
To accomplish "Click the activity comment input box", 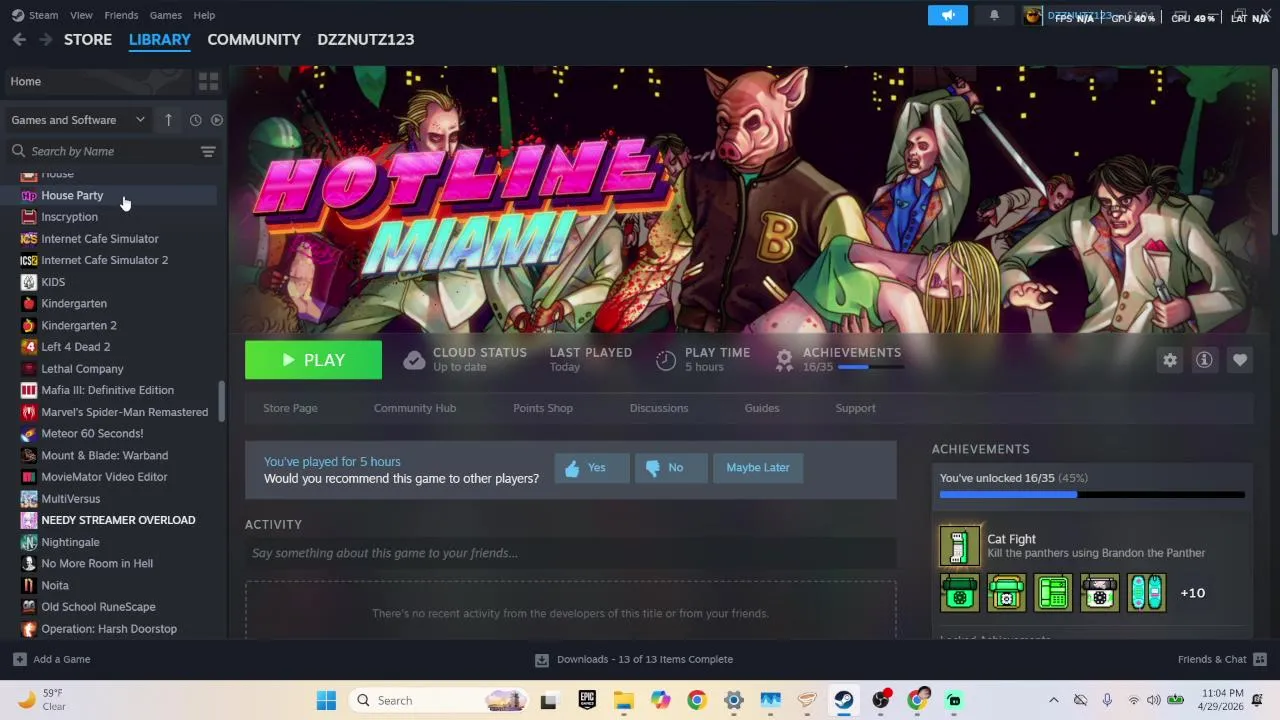I will [570, 553].
